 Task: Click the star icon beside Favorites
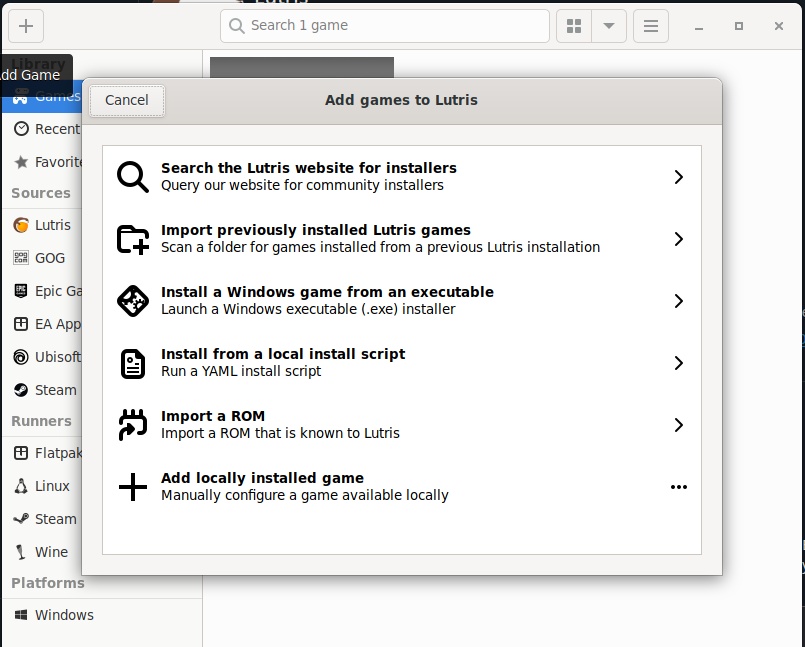21,162
